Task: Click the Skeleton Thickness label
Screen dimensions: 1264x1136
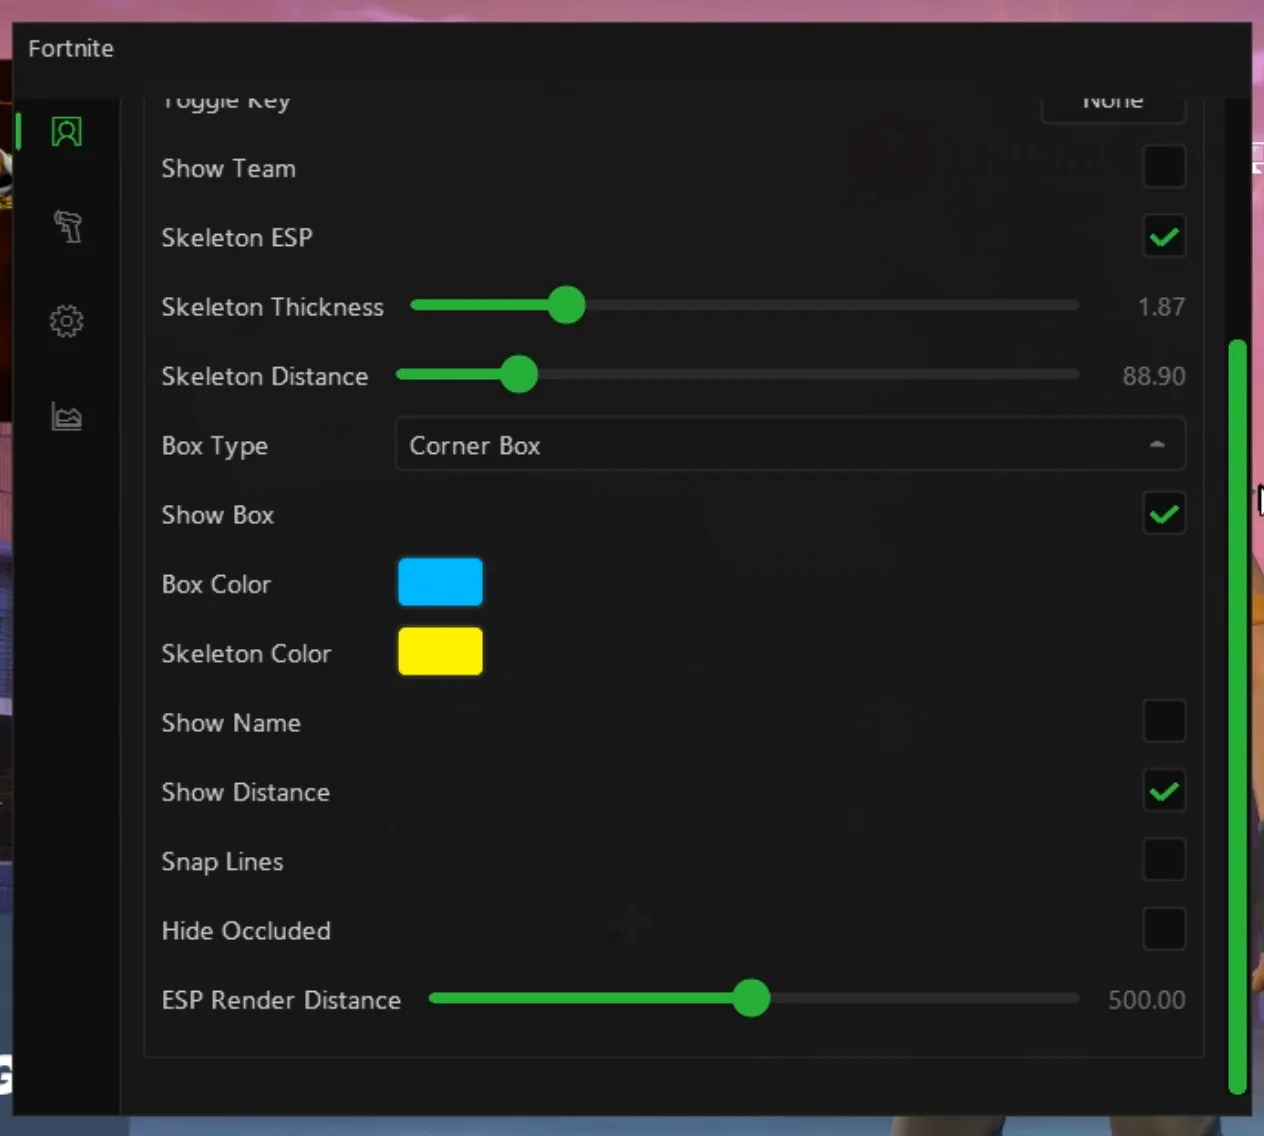Action: coord(272,307)
